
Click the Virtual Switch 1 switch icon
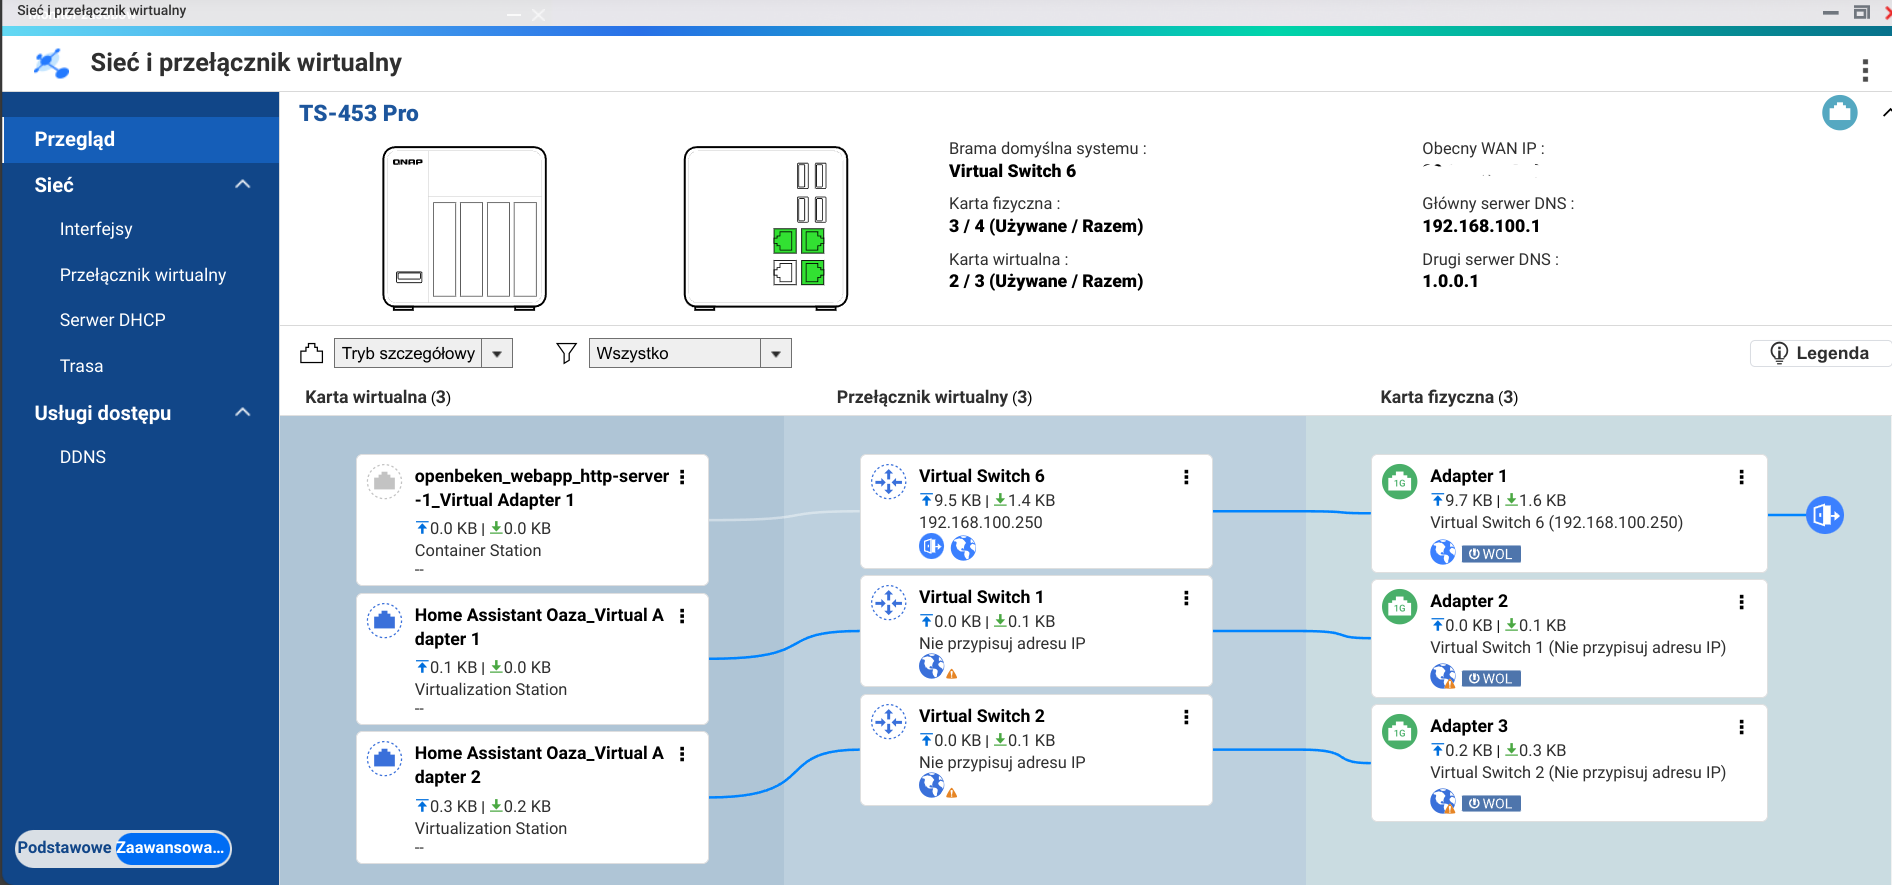click(x=888, y=603)
